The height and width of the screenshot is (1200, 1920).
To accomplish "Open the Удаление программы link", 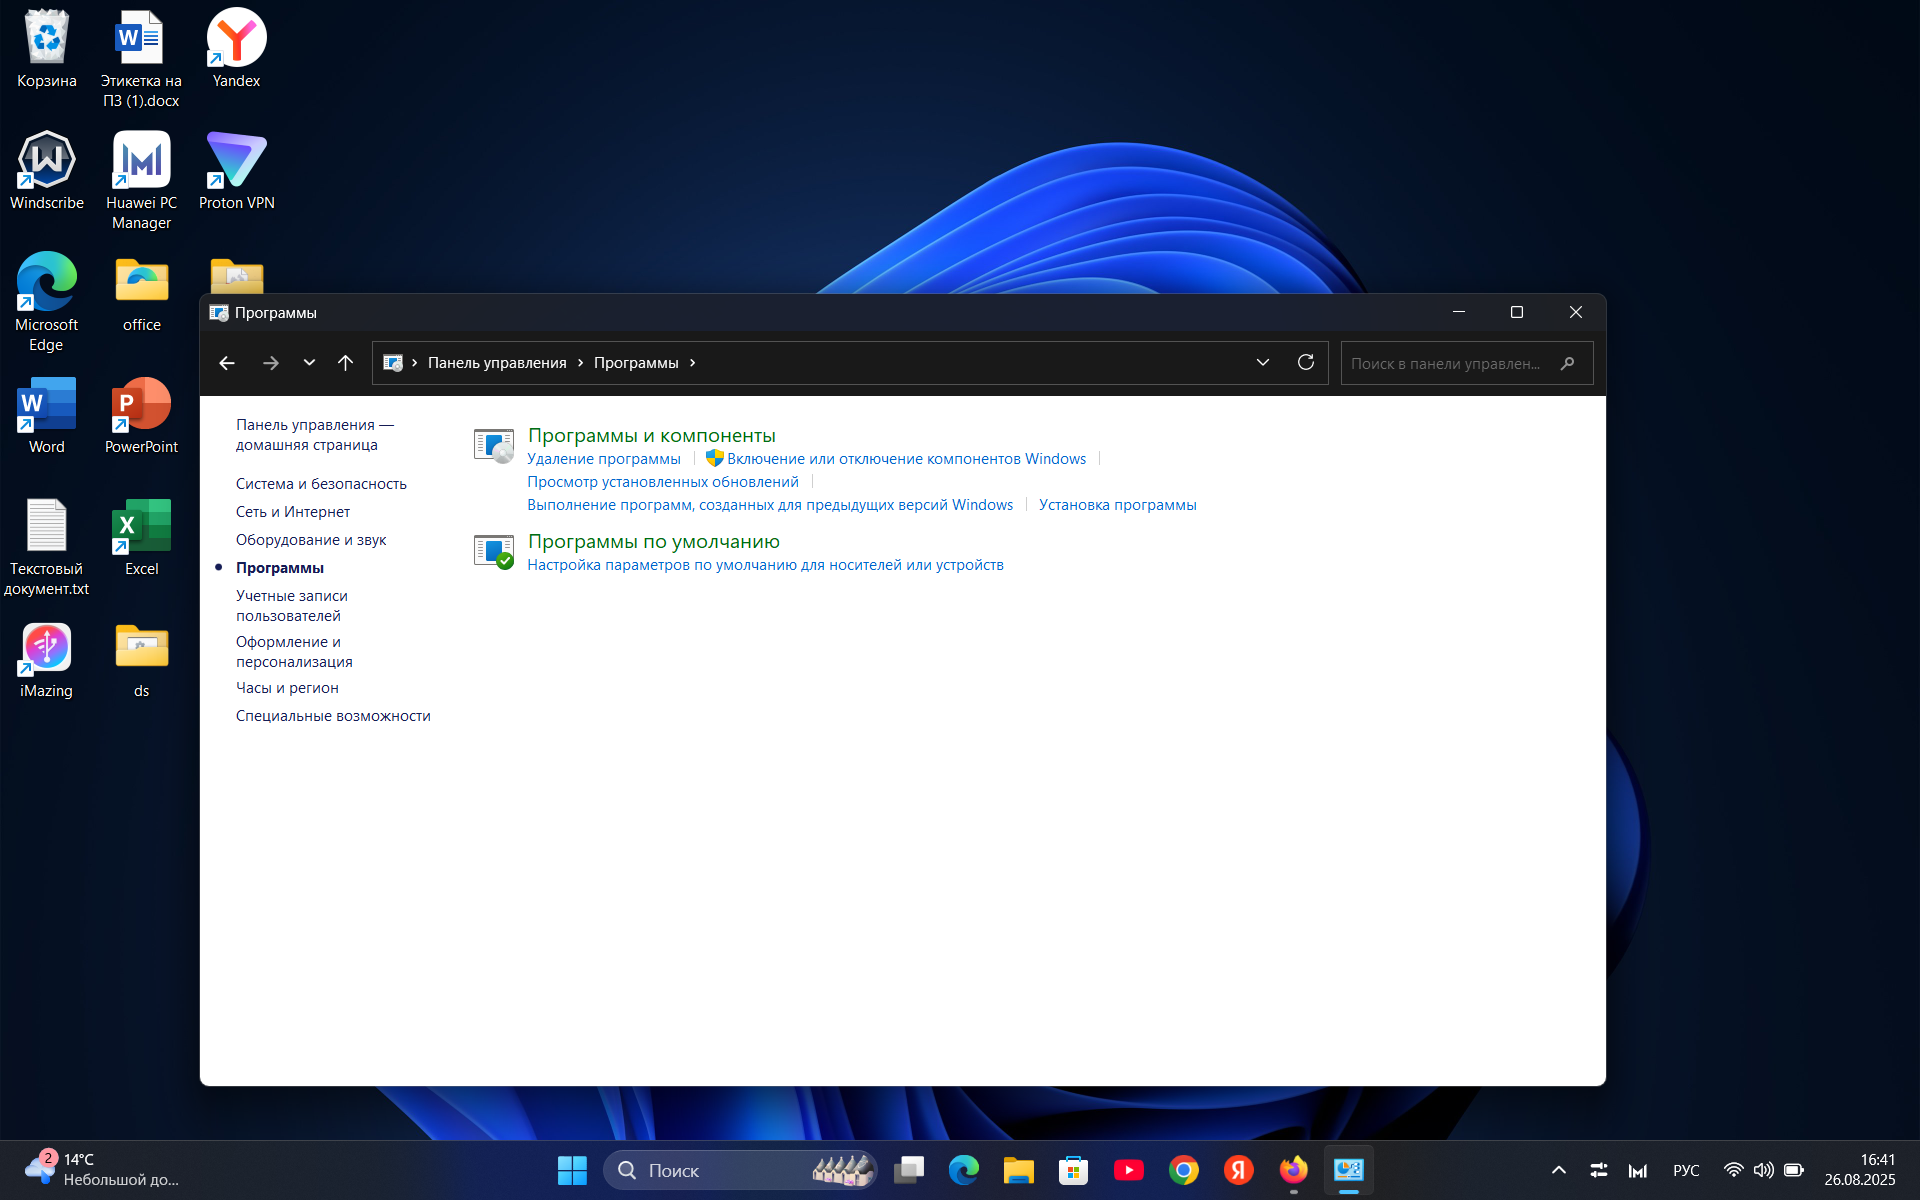I will 603,459.
